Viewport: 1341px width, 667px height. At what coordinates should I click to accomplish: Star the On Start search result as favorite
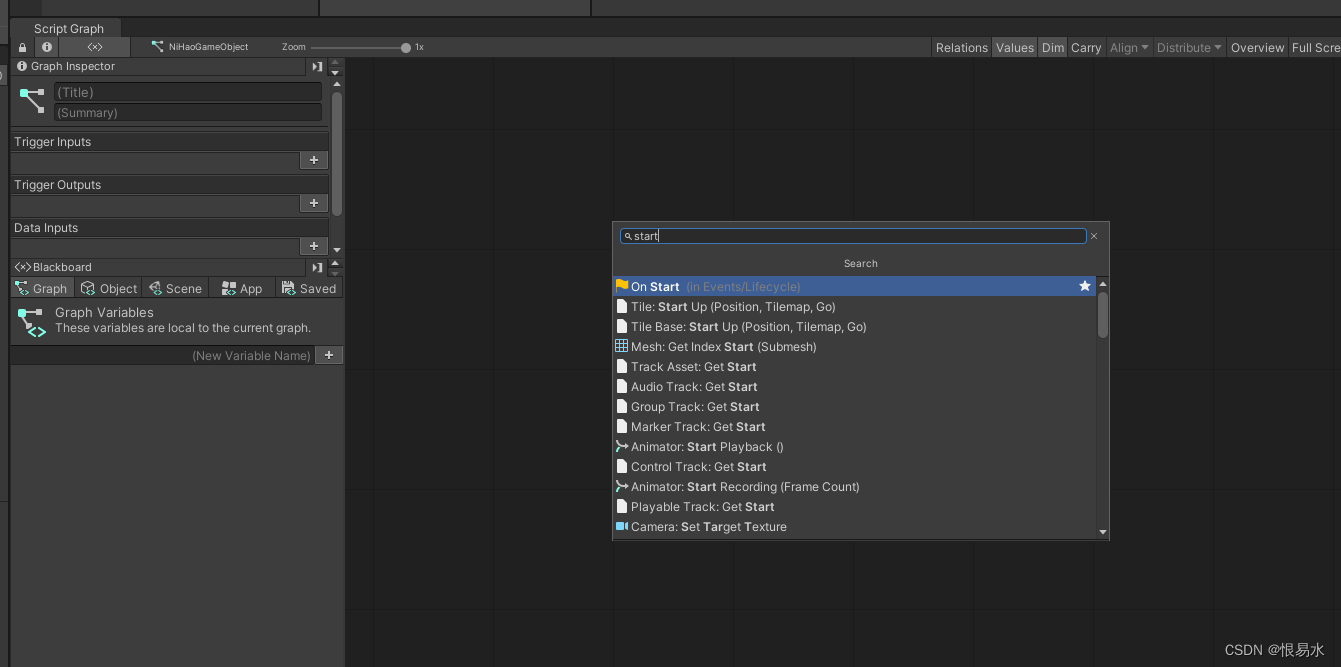click(x=1085, y=286)
